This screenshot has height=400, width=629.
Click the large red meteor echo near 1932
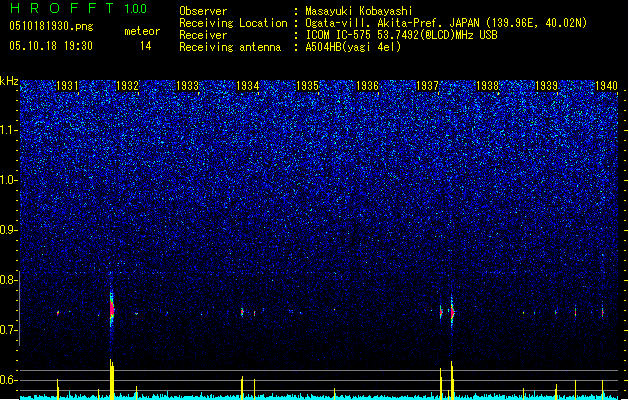pyautogui.click(x=112, y=309)
